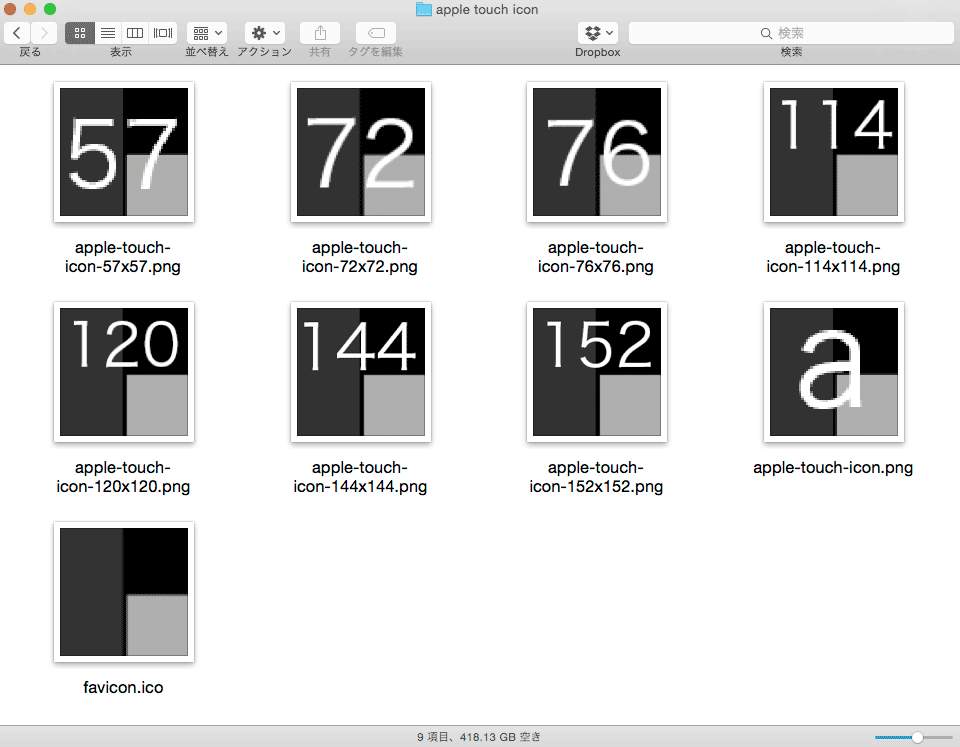Image resolution: width=960 pixels, height=747 pixels.
Task: Switch to column view mode
Action: pos(135,33)
